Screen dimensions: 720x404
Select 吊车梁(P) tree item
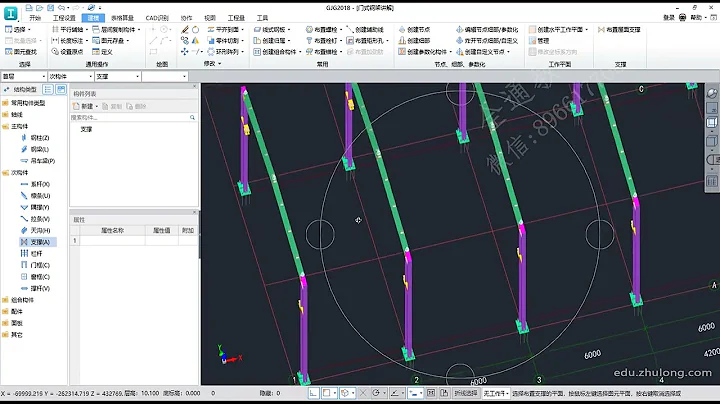(x=38, y=161)
